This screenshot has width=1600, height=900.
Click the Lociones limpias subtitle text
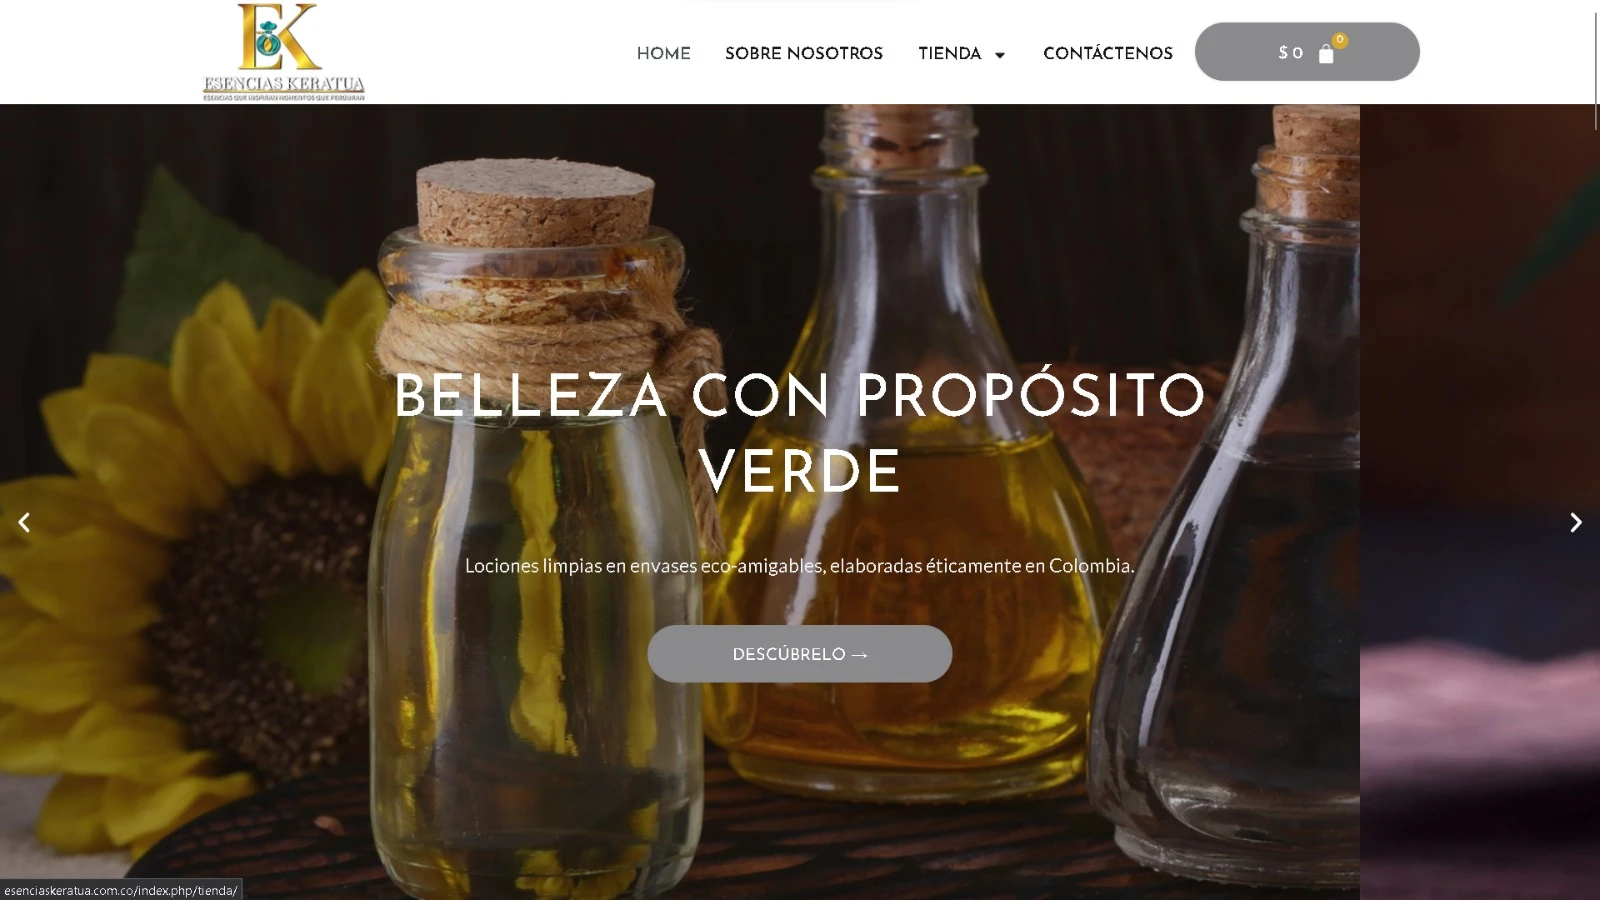click(800, 566)
